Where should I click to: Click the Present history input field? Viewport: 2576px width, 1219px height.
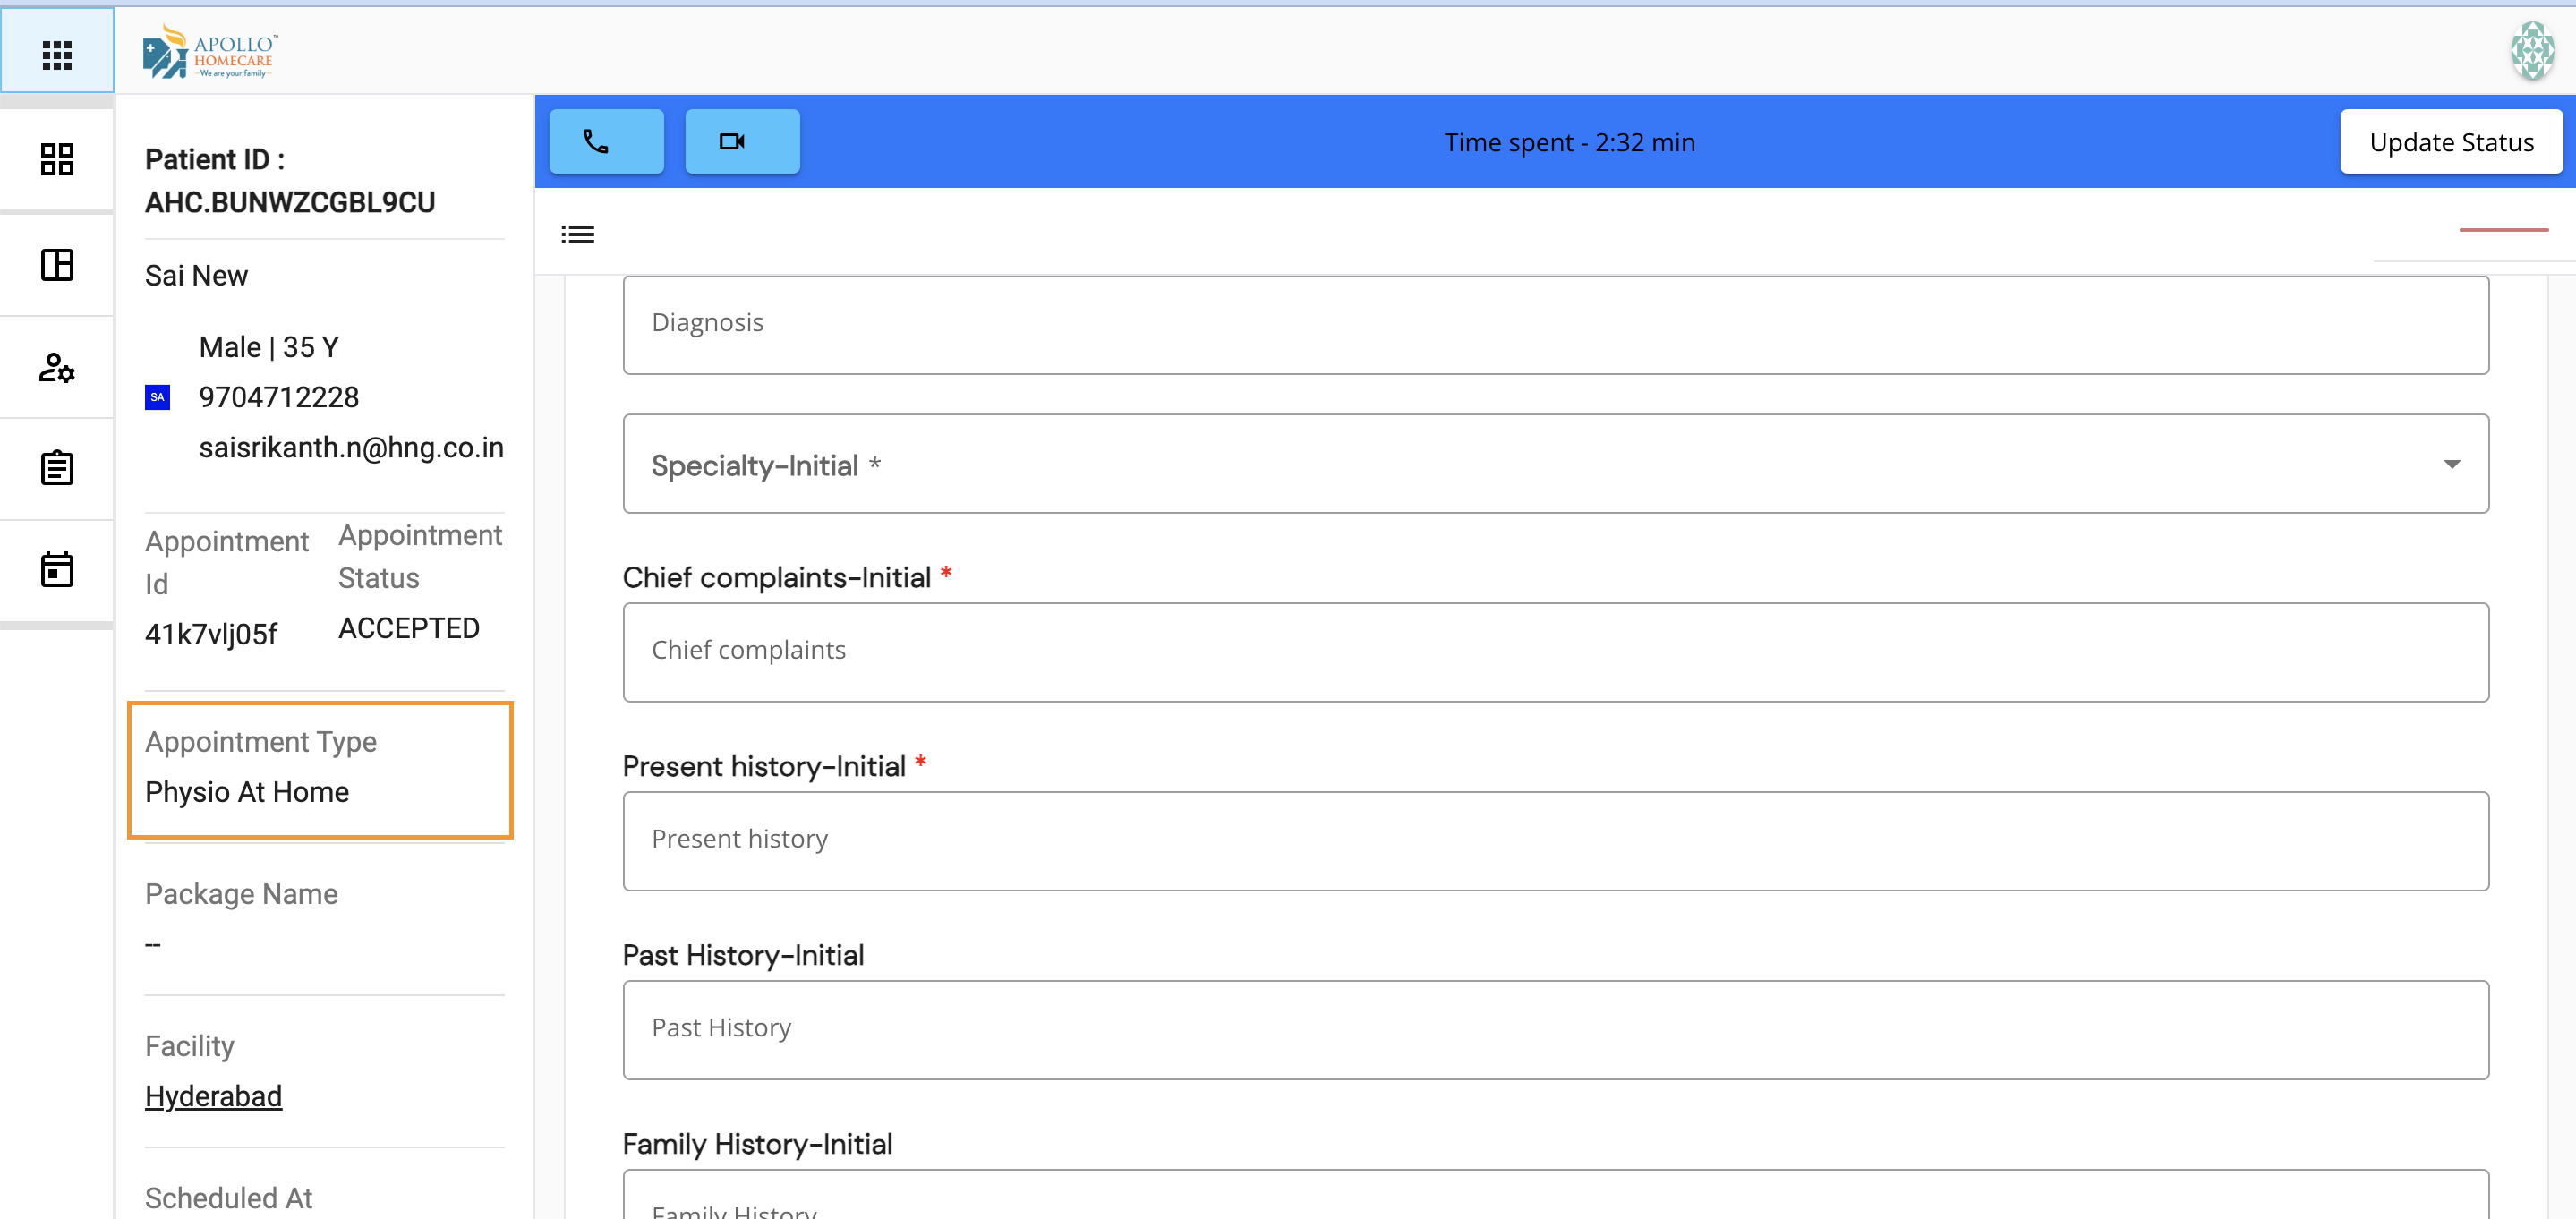1550,840
